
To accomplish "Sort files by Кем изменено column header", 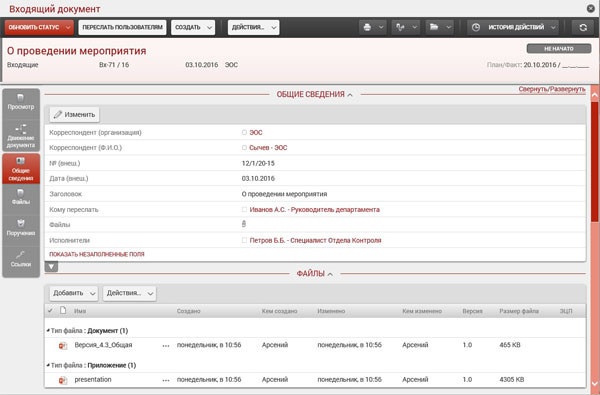I will point(422,311).
